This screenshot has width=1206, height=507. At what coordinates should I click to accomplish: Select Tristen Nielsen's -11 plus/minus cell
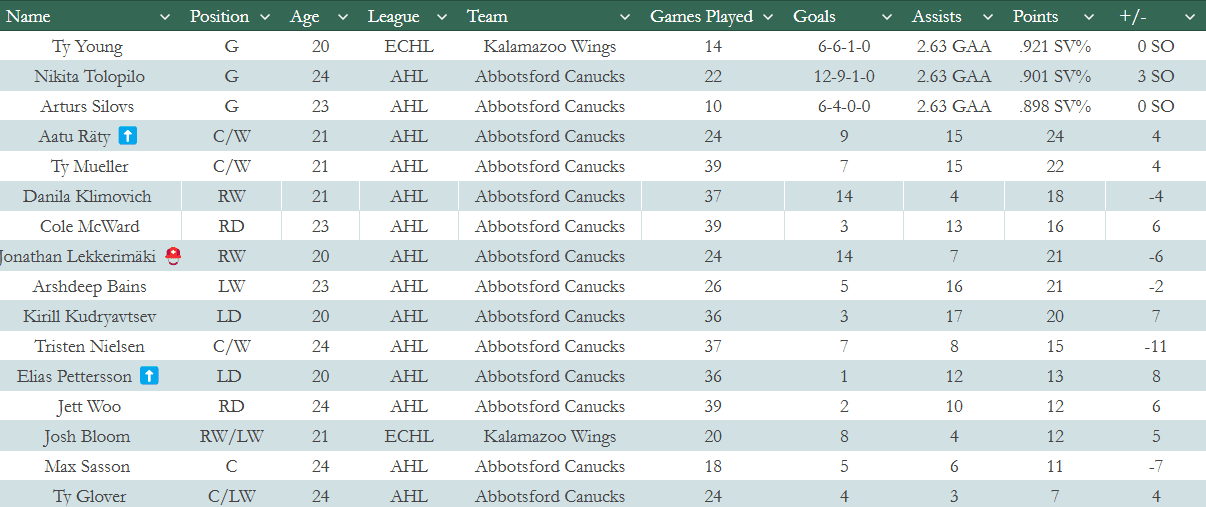point(1155,346)
